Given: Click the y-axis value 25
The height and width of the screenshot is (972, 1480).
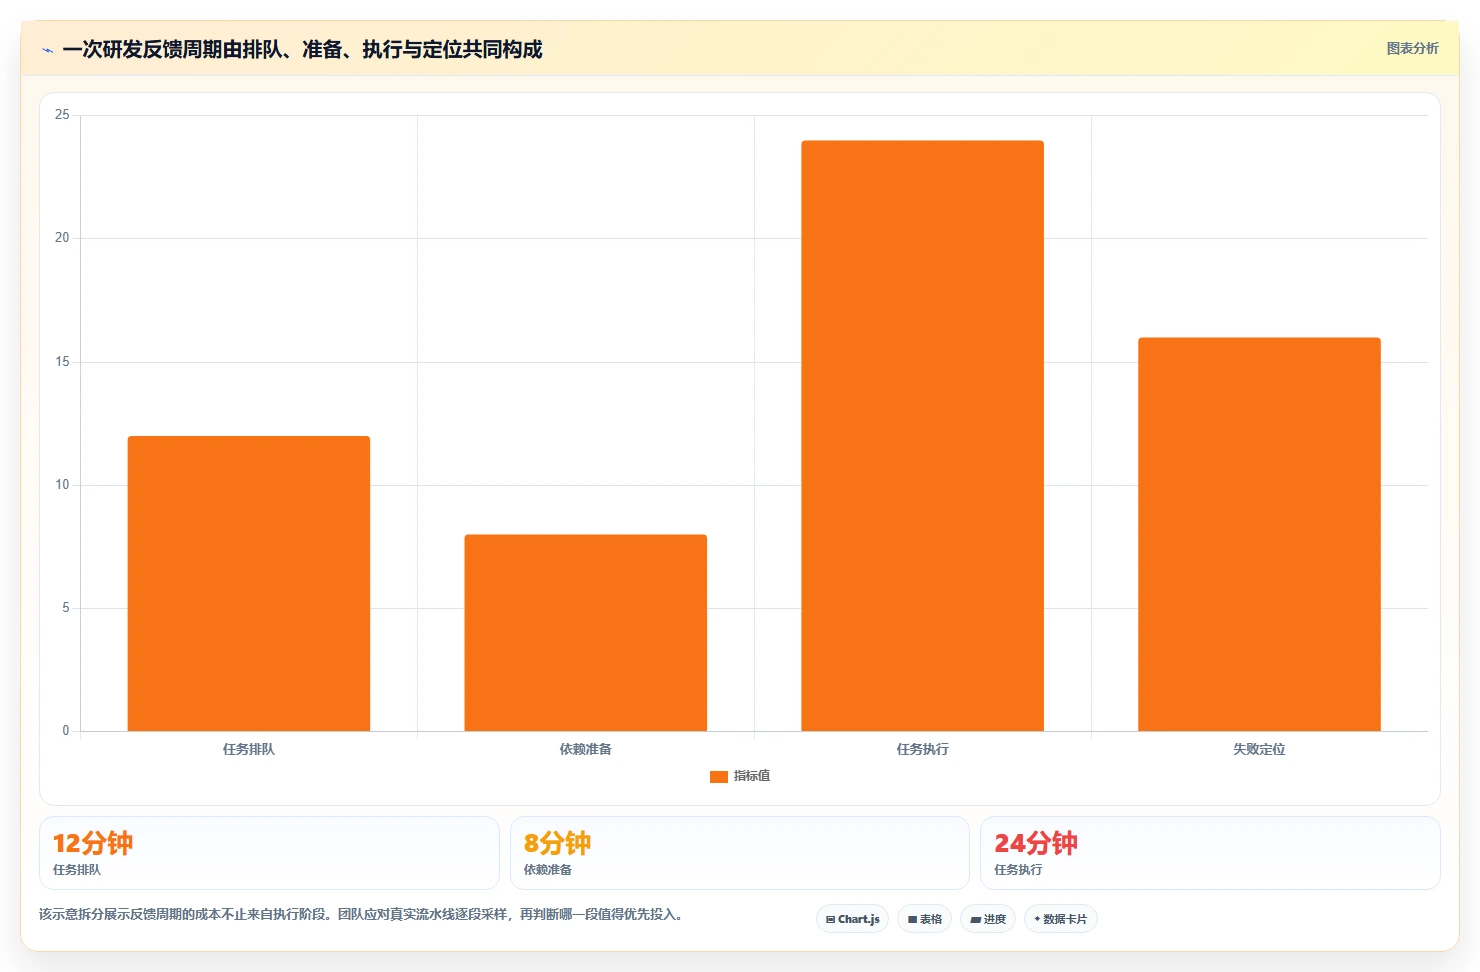Looking at the screenshot, I should [x=62, y=115].
